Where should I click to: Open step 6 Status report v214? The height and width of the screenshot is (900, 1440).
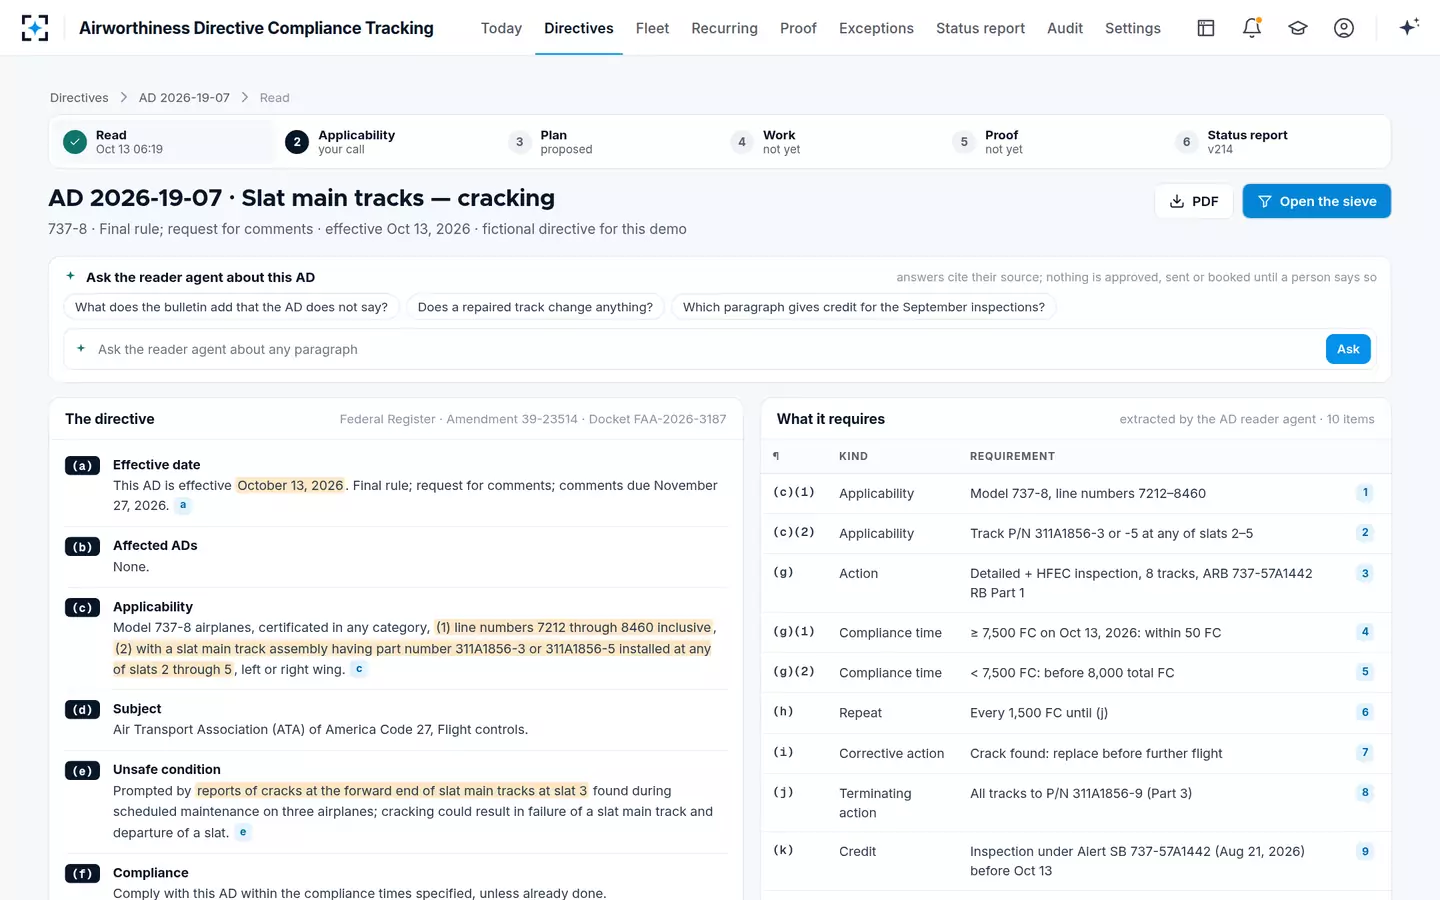[1274, 142]
